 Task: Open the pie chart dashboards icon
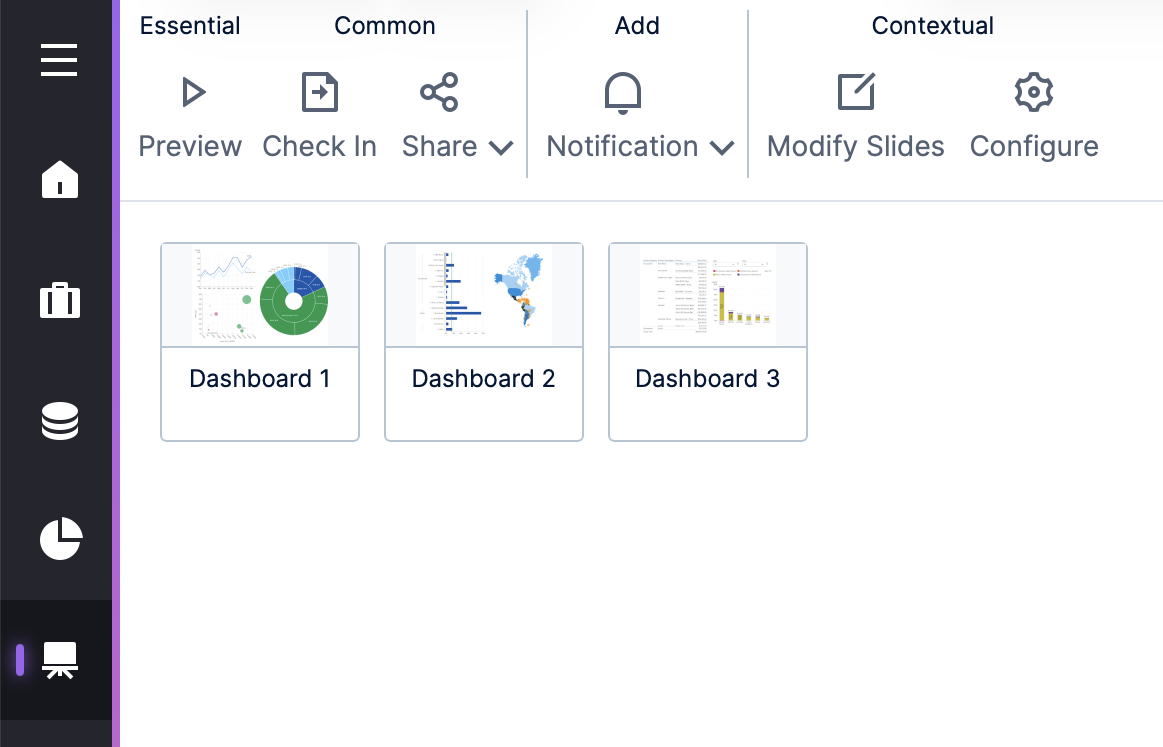pos(59,540)
